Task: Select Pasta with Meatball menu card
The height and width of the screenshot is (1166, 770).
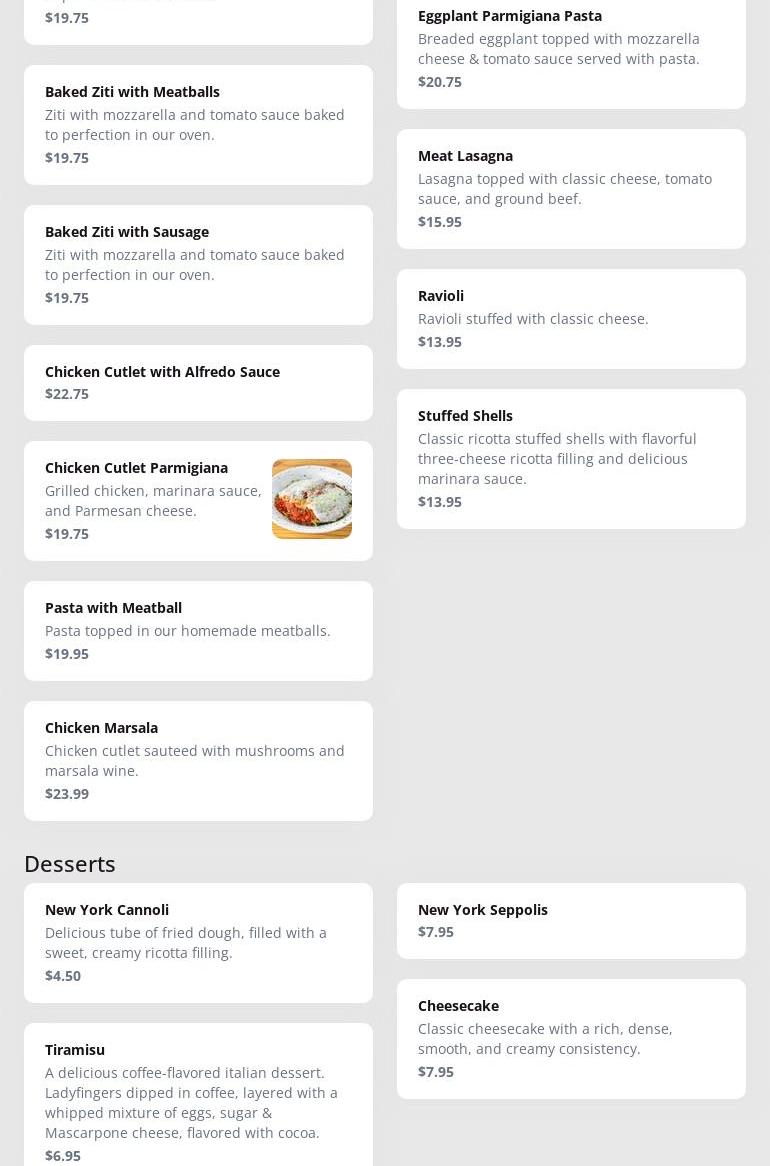Action: point(199,631)
